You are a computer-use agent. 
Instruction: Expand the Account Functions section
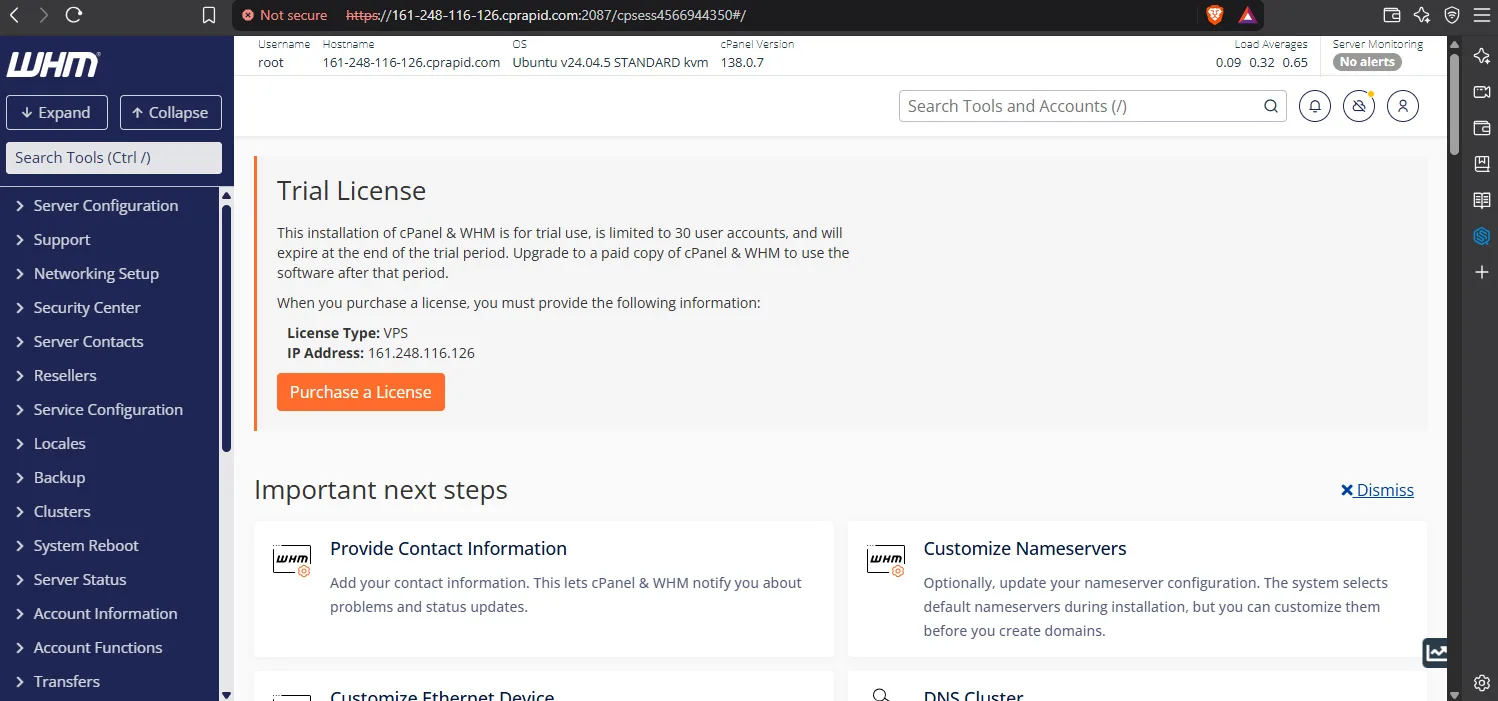pyautogui.click(x=98, y=648)
